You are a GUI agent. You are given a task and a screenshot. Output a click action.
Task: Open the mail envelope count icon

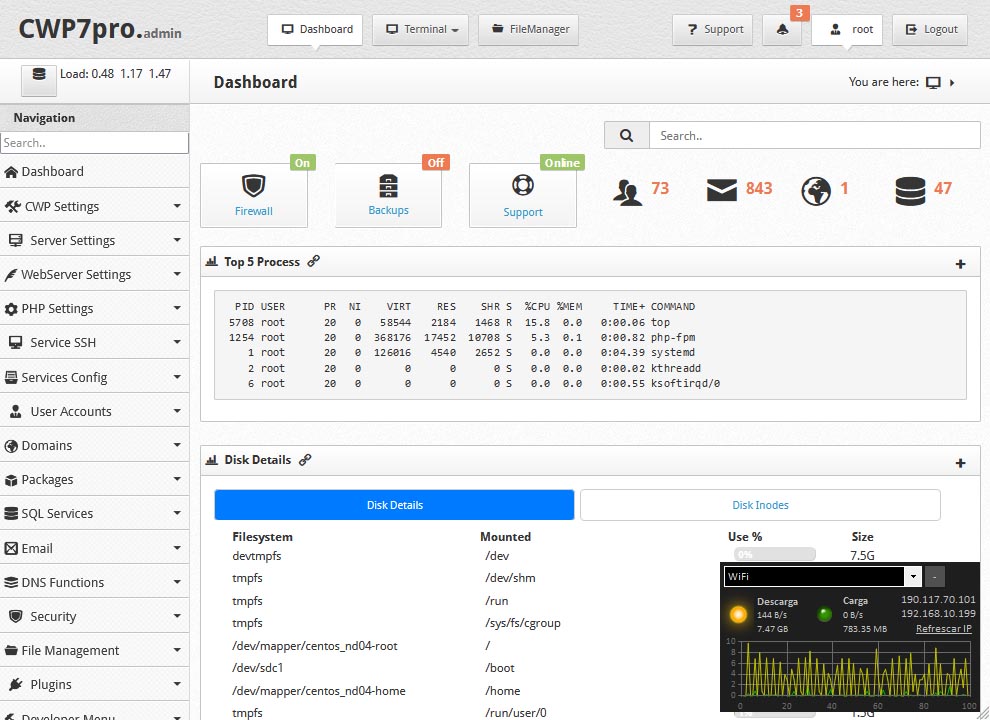[722, 189]
